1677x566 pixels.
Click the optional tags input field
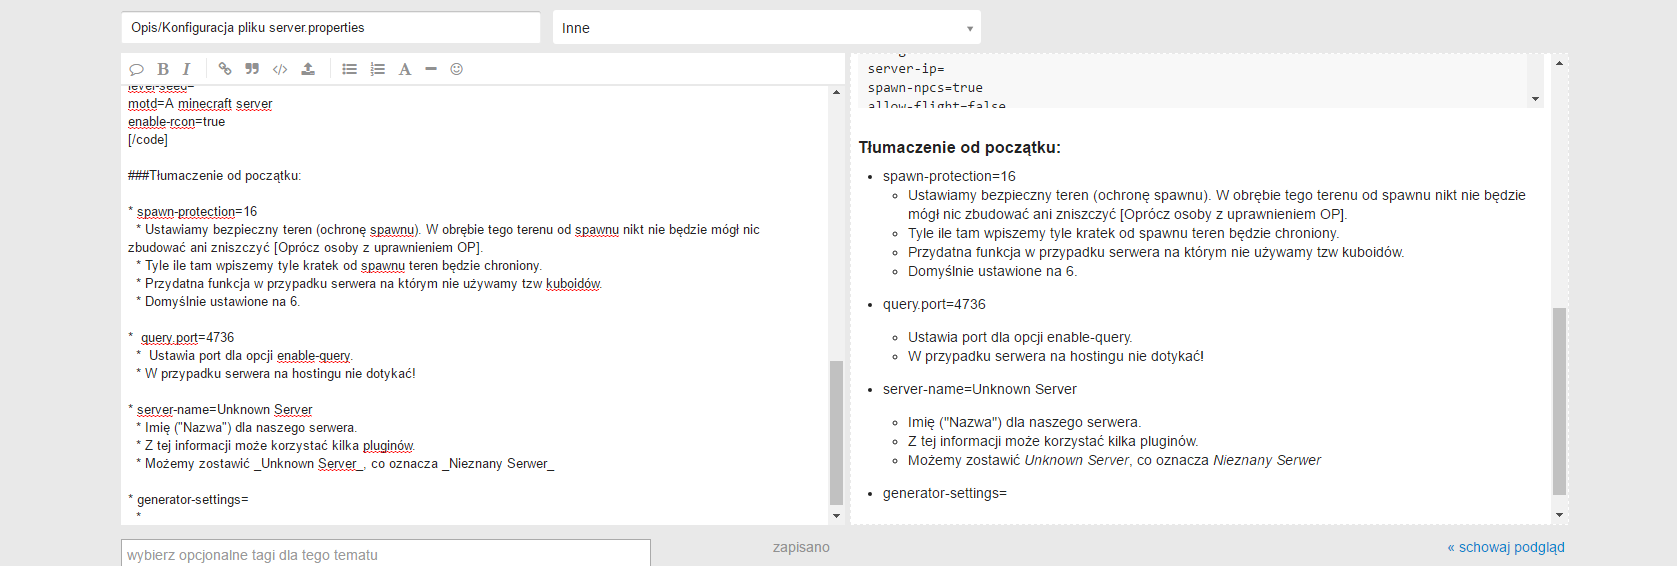(x=385, y=554)
